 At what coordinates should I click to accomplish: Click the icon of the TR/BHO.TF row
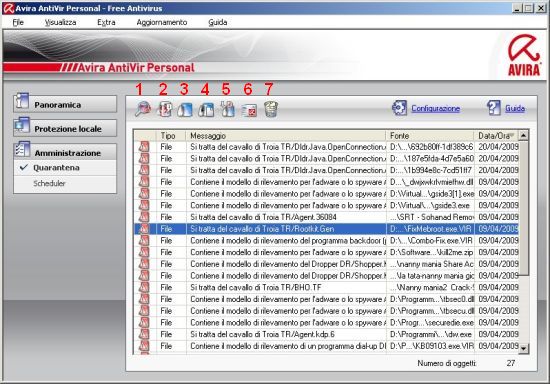point(144,288)
